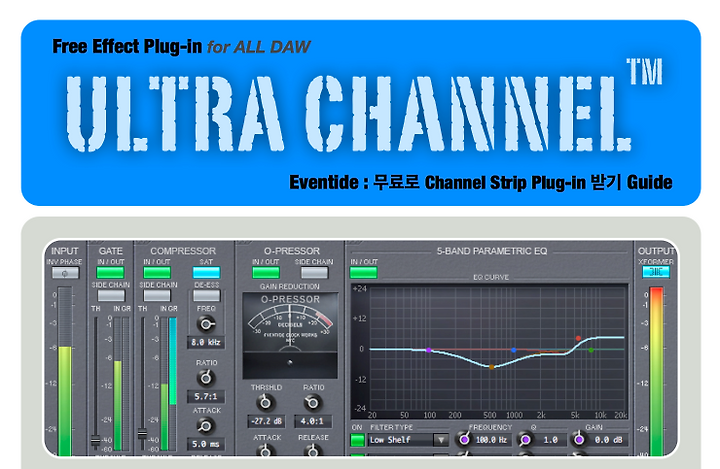Click the 'COMPRESSOR' section label

183,251
